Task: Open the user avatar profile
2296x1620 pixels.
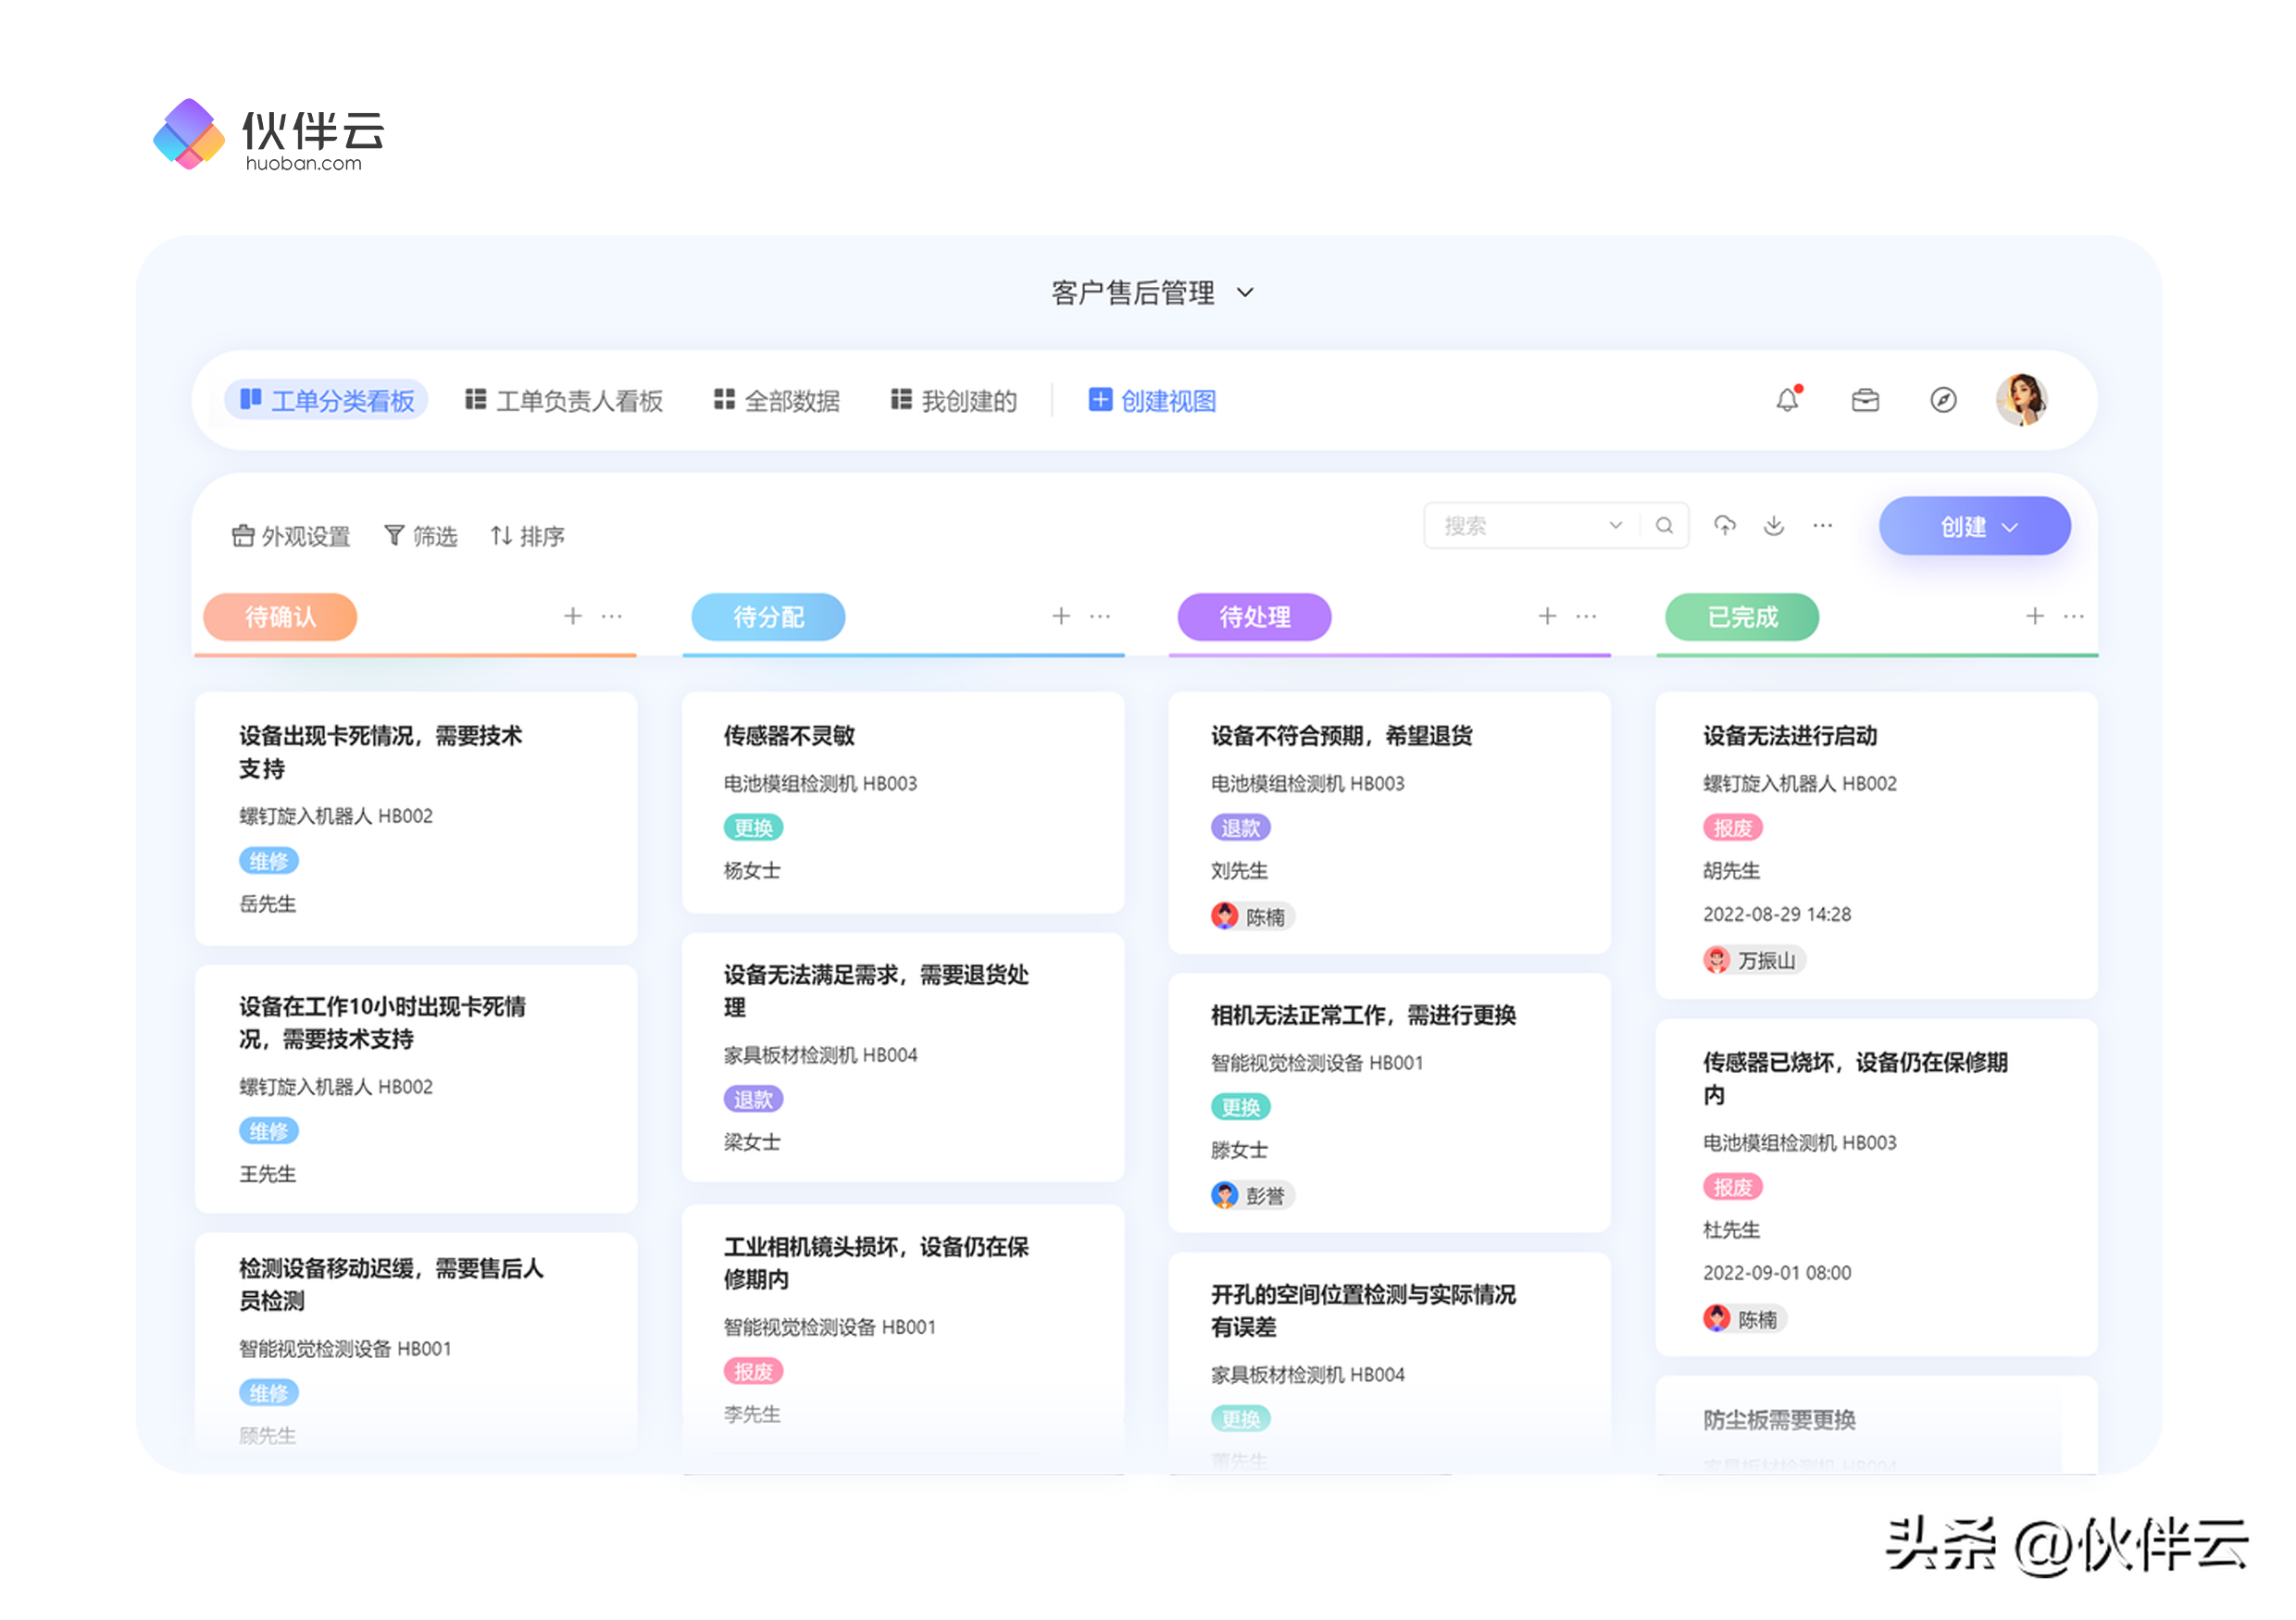Action: click(2022, 400)
